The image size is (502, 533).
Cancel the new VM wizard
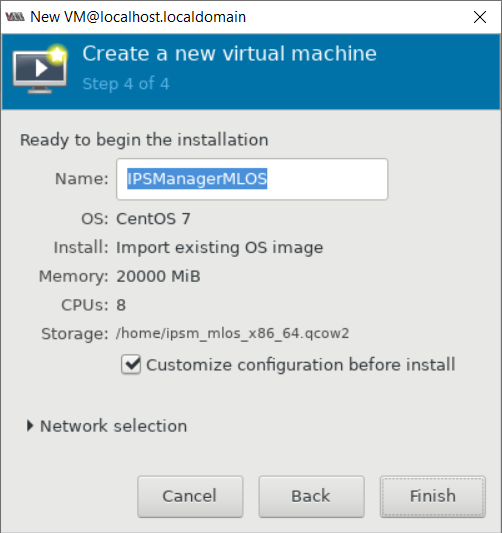tap(190, 496)
